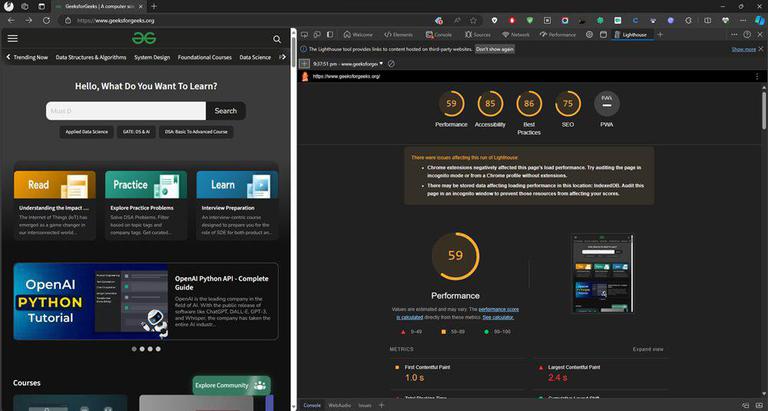Viewport: 768px width, 411px height.
Task: Open the Issues drawer tab
Action: coord(365,406)
